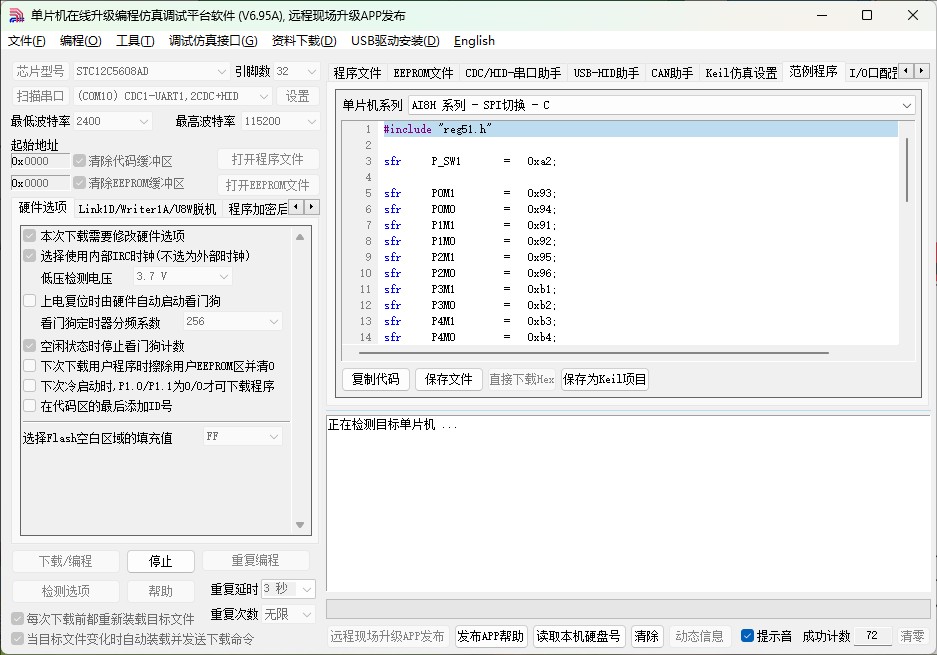Open 编程(O) menu
The image size is (937, 655).
pos(81,41)
